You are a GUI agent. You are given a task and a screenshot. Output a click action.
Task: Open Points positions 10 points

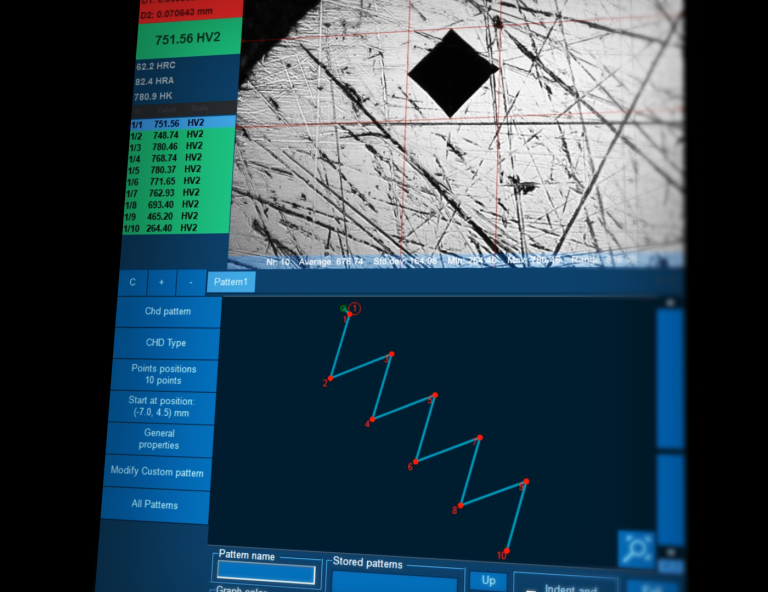(163, 375)
